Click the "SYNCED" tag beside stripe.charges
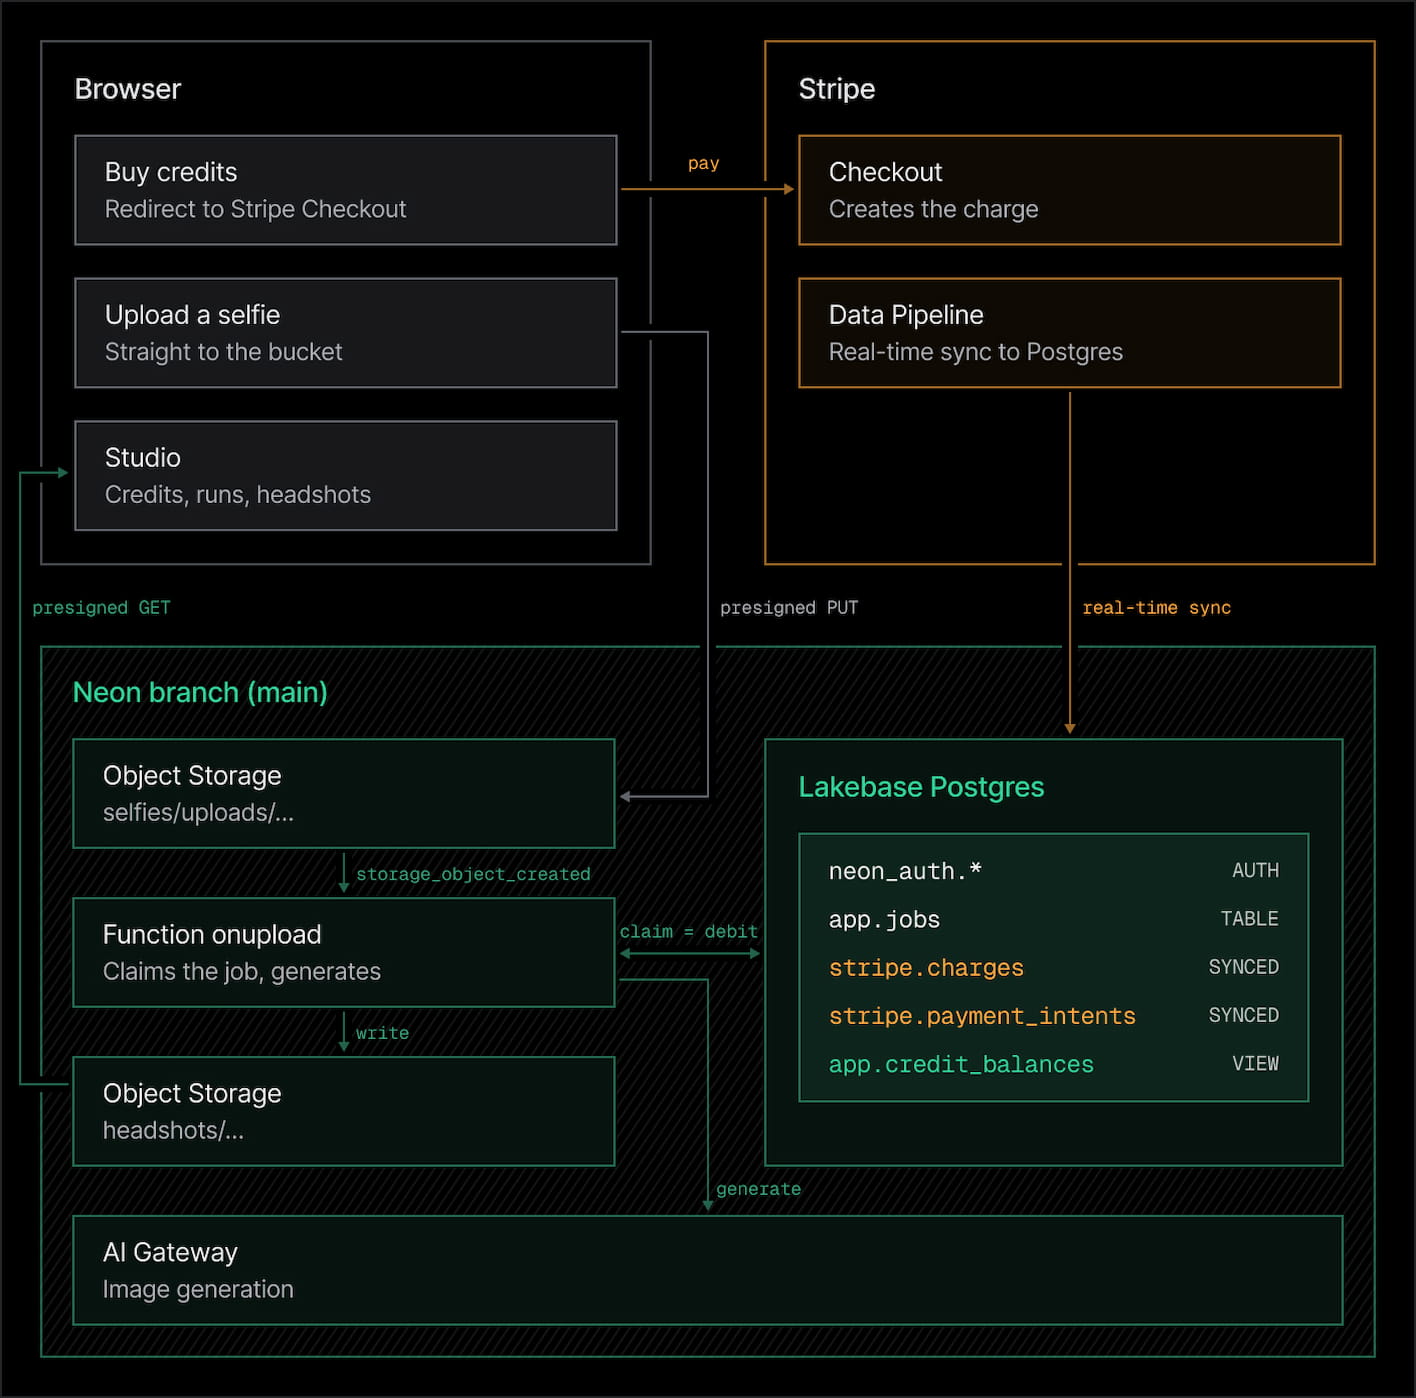 tap(1243, 966)
